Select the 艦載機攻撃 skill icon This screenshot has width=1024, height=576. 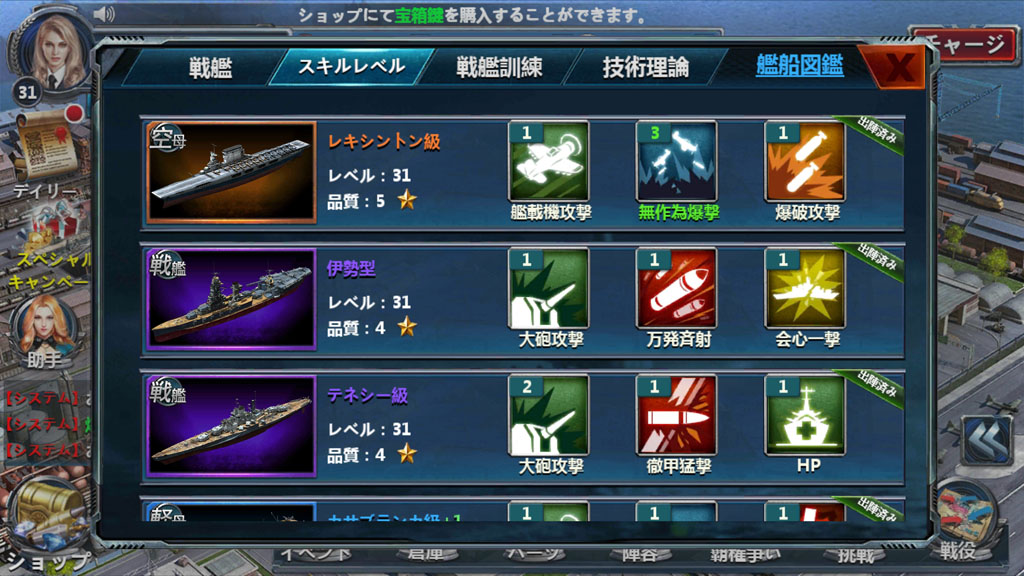coord(549,161)
